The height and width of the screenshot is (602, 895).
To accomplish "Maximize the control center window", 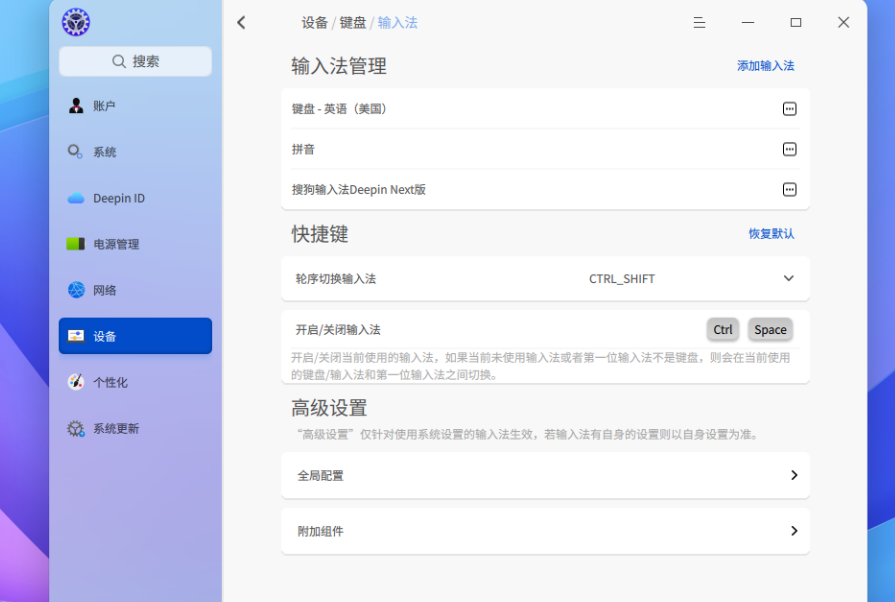I will (x=796, y=23).
